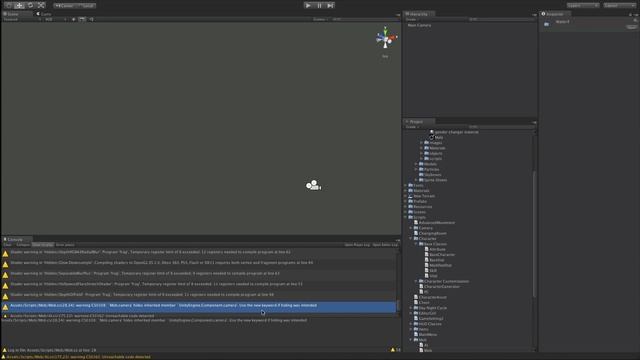Screen dimensions: 640x360
Task: Click the Open Editor Log button
Action: [x=385, y=245]
